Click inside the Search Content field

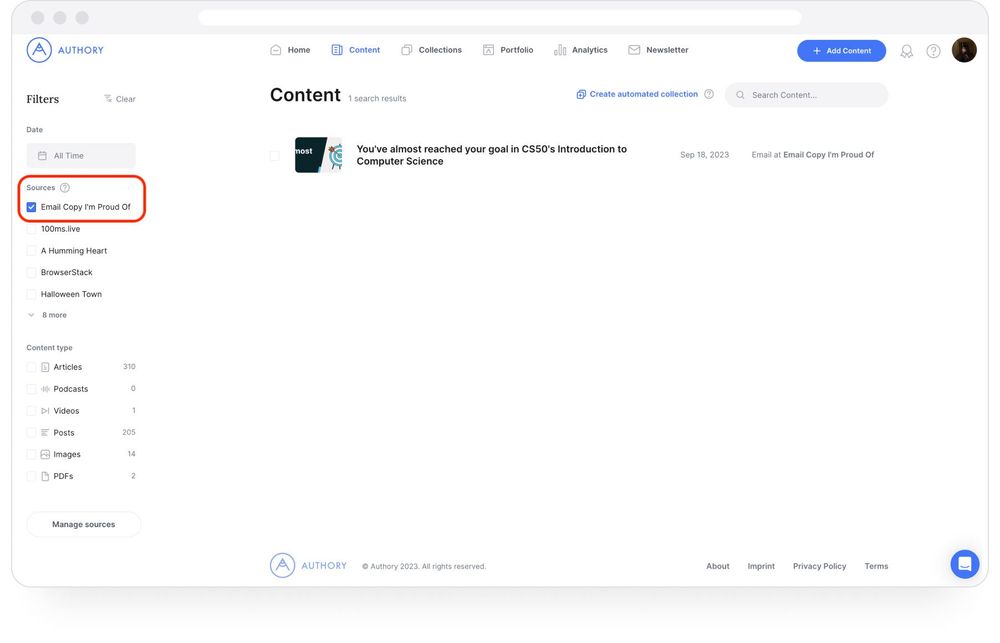(800, 94)
